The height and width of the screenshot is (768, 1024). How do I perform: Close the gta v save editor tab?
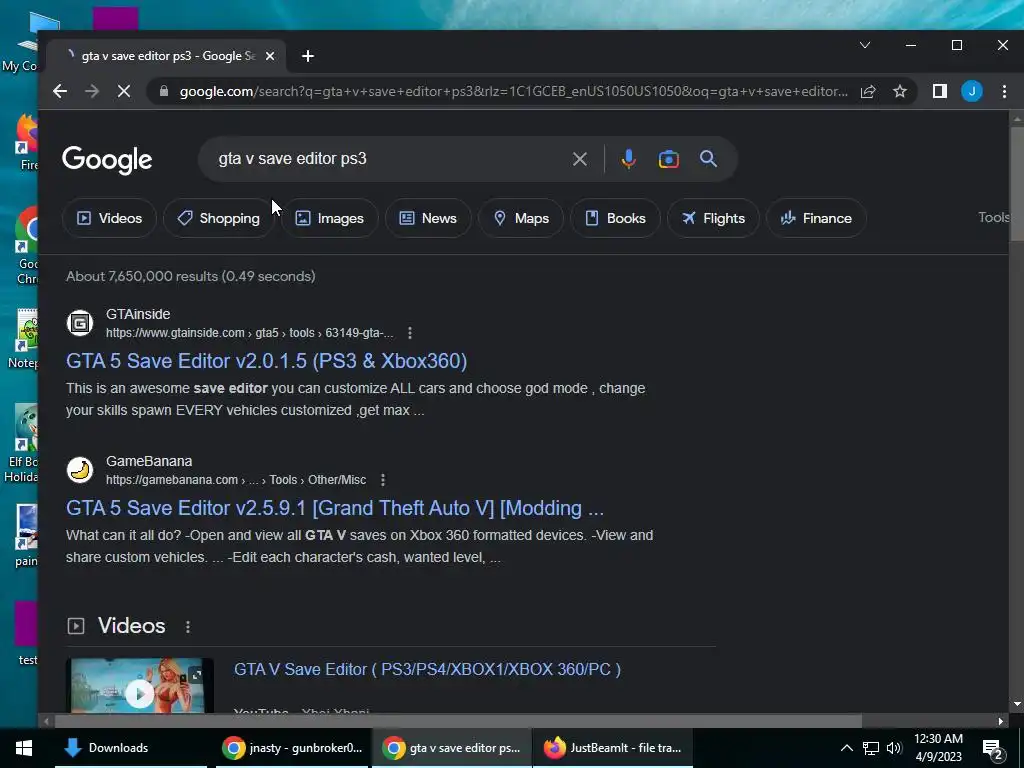tap(270, 56)
